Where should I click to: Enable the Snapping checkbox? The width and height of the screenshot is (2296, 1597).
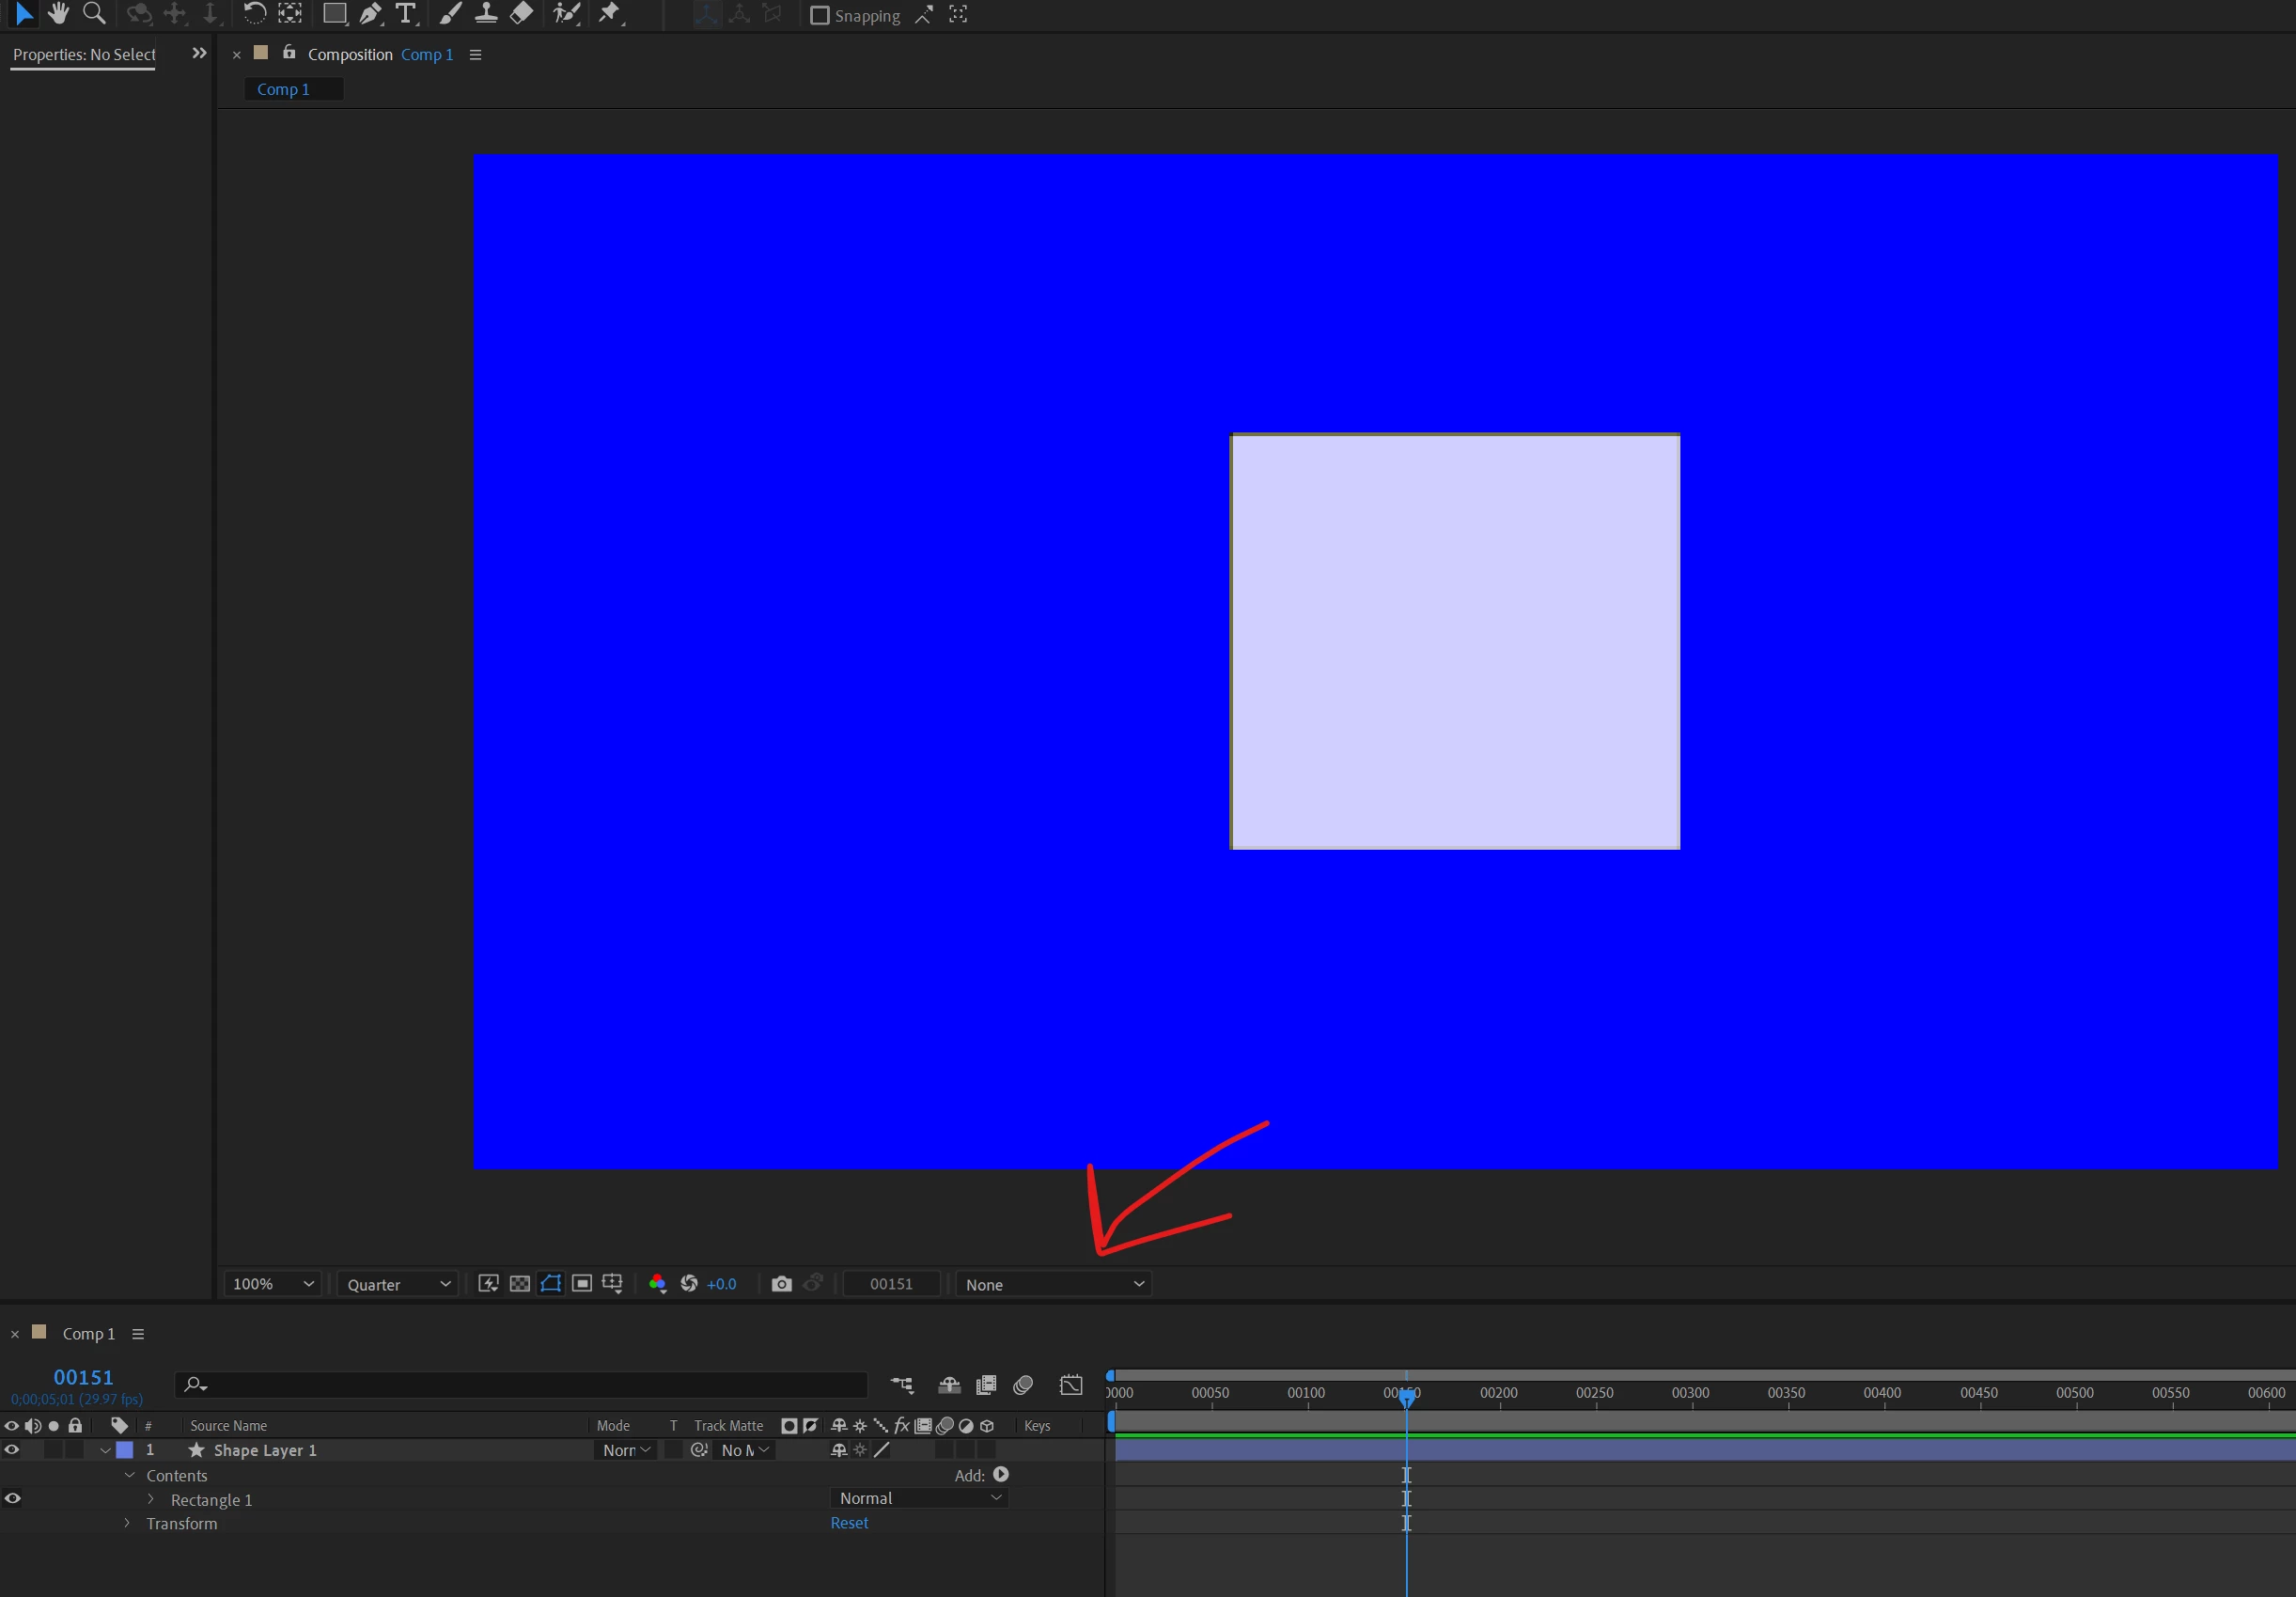(820, 15)
